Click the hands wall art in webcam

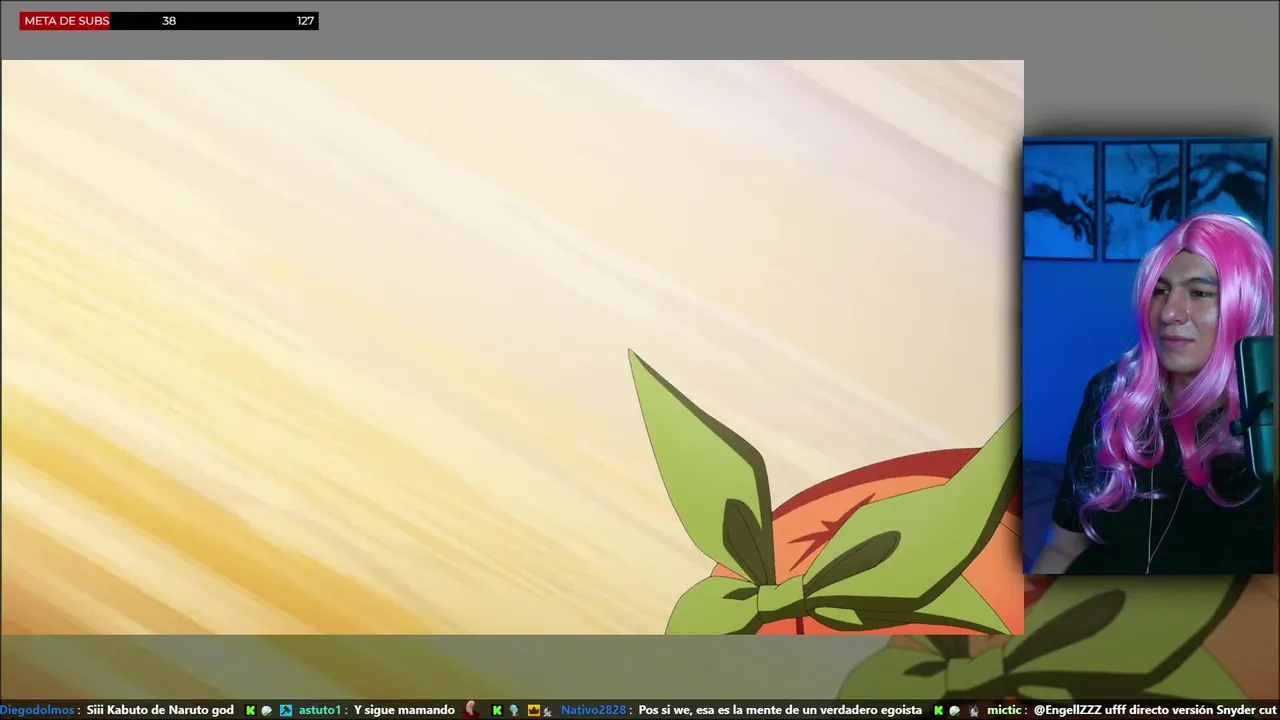(1145, 200)
